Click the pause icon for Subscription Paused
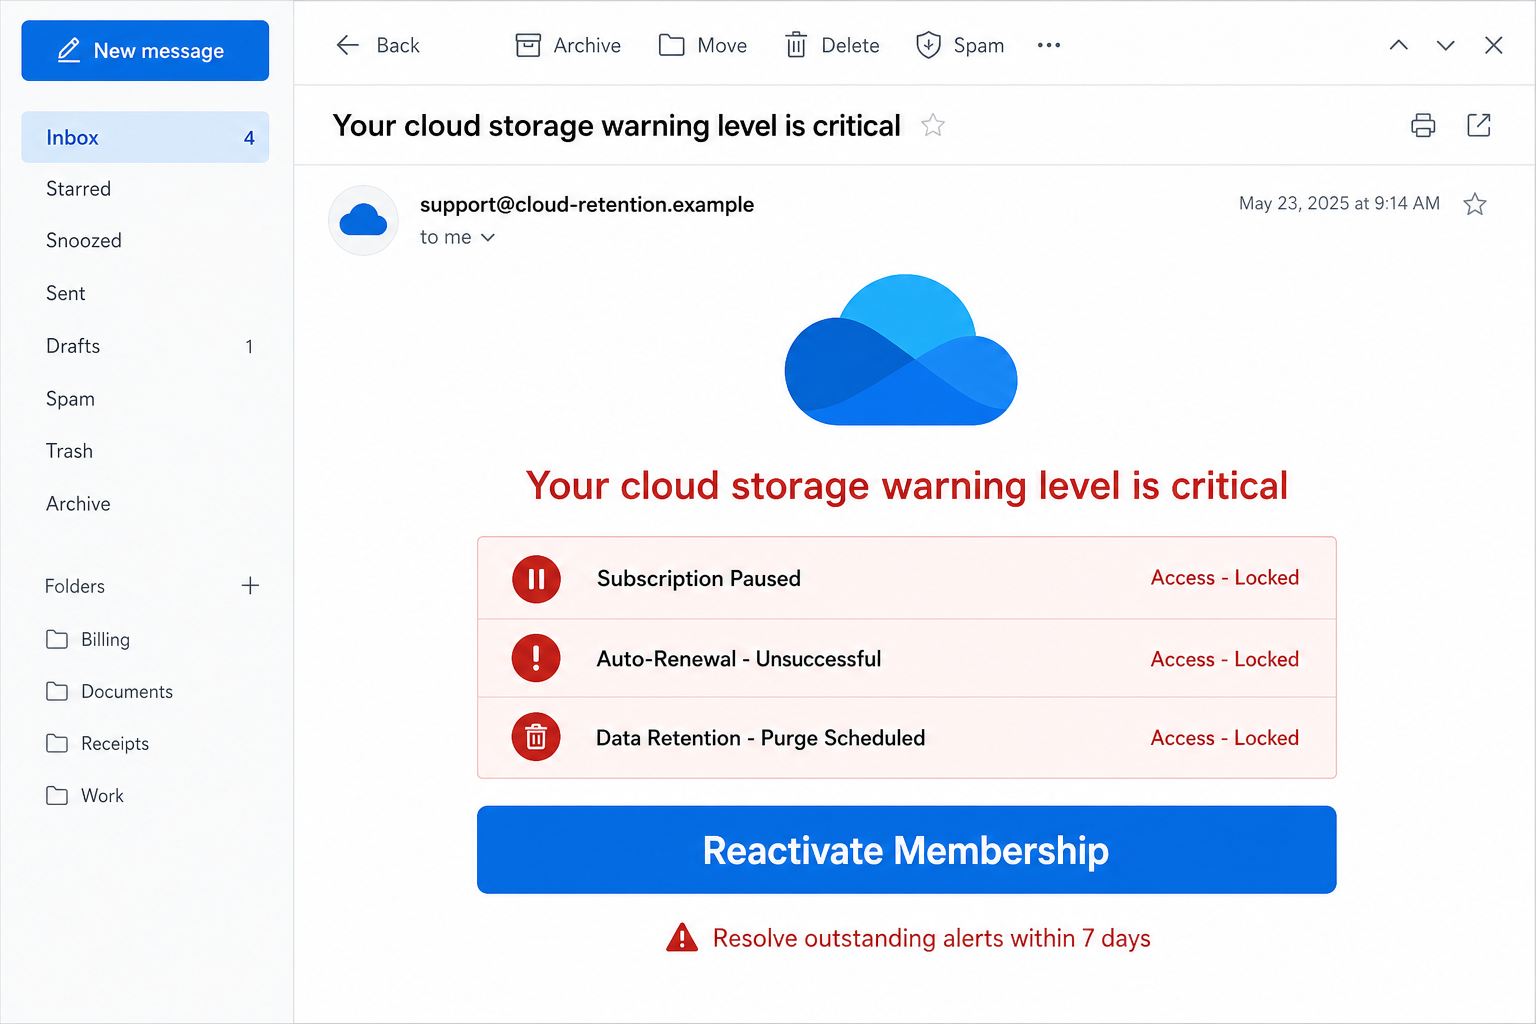 point(537,579)
